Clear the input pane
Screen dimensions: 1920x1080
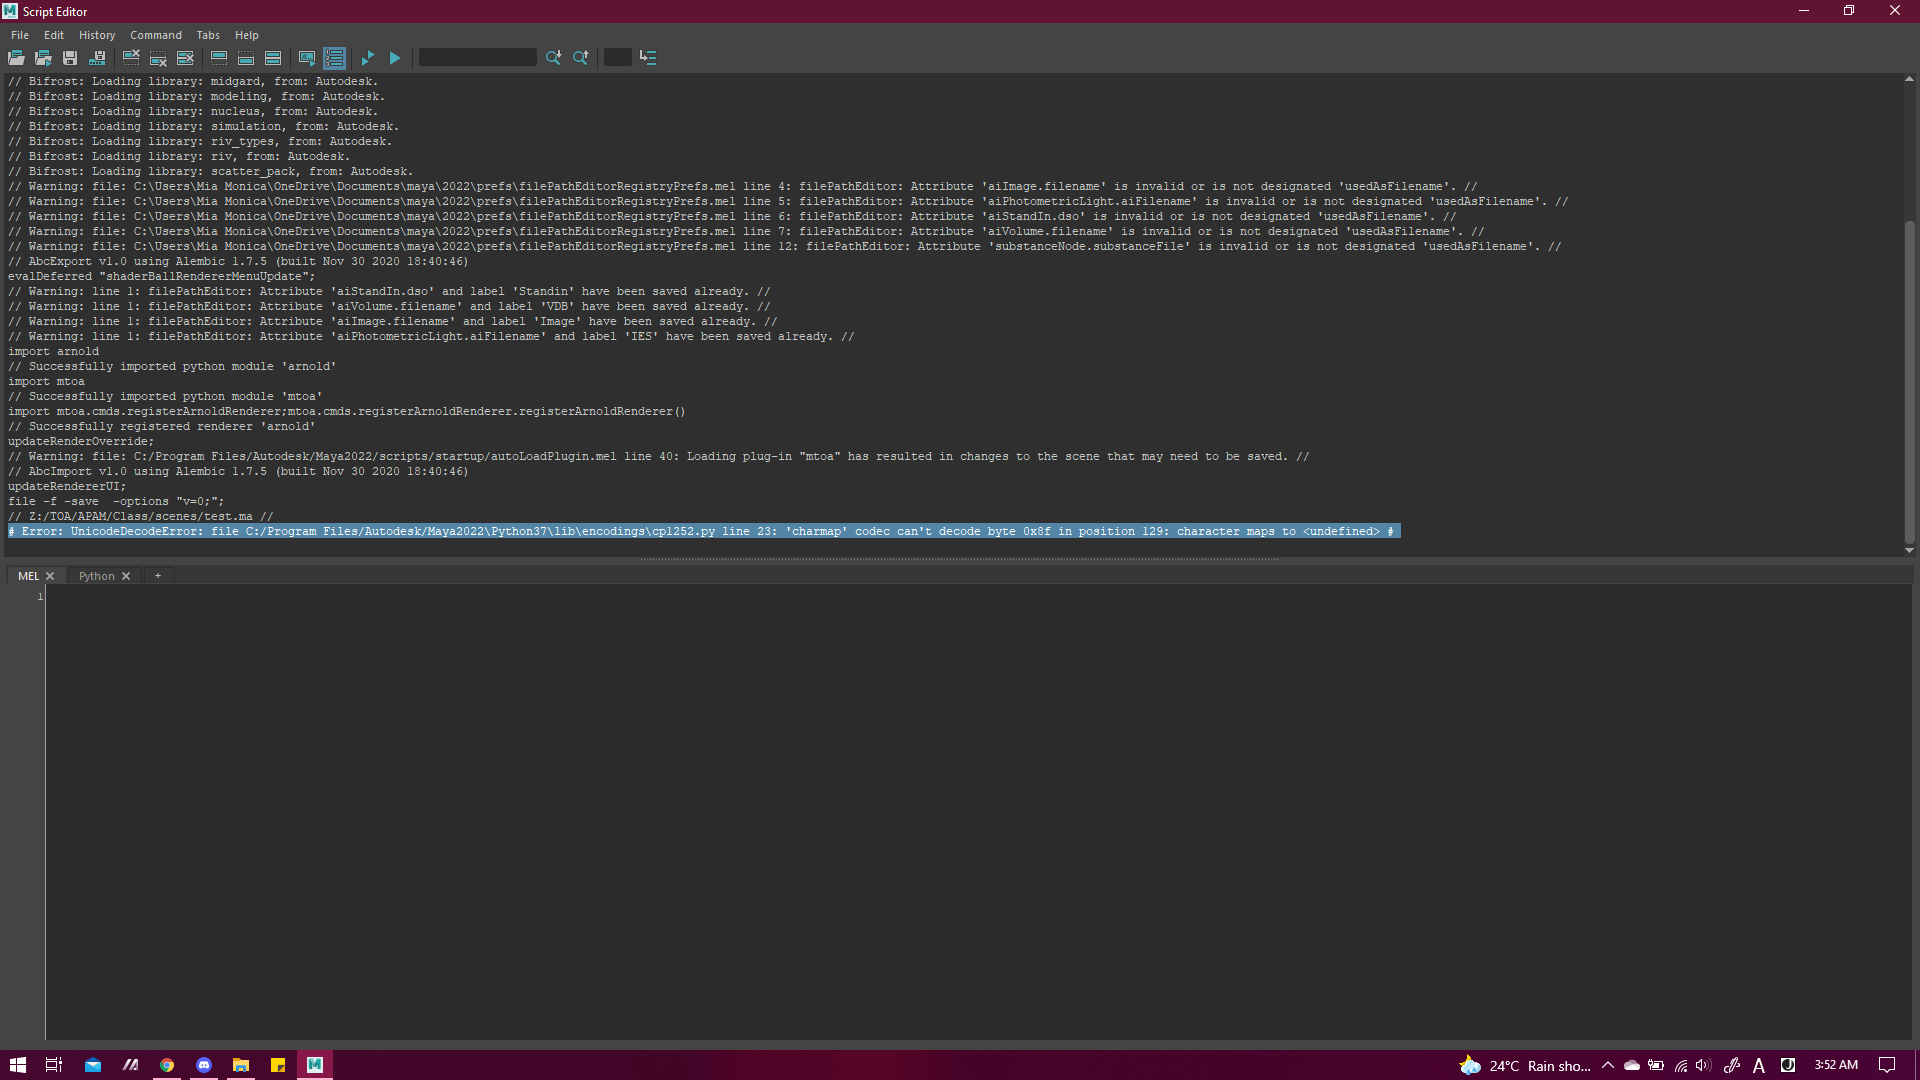click(x=158, y=57)
